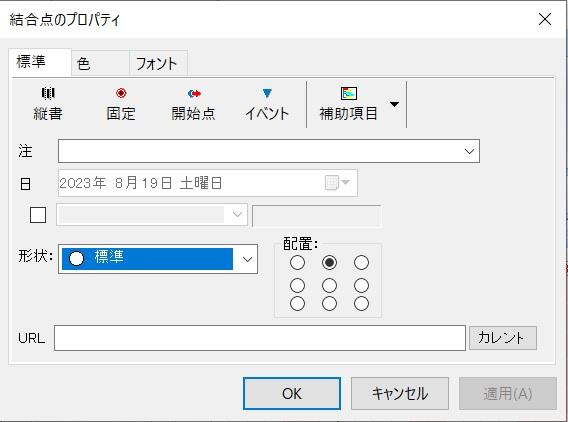Choose middle-right 配置 radio button
568x422 pixels.
(x=361, y=285)
